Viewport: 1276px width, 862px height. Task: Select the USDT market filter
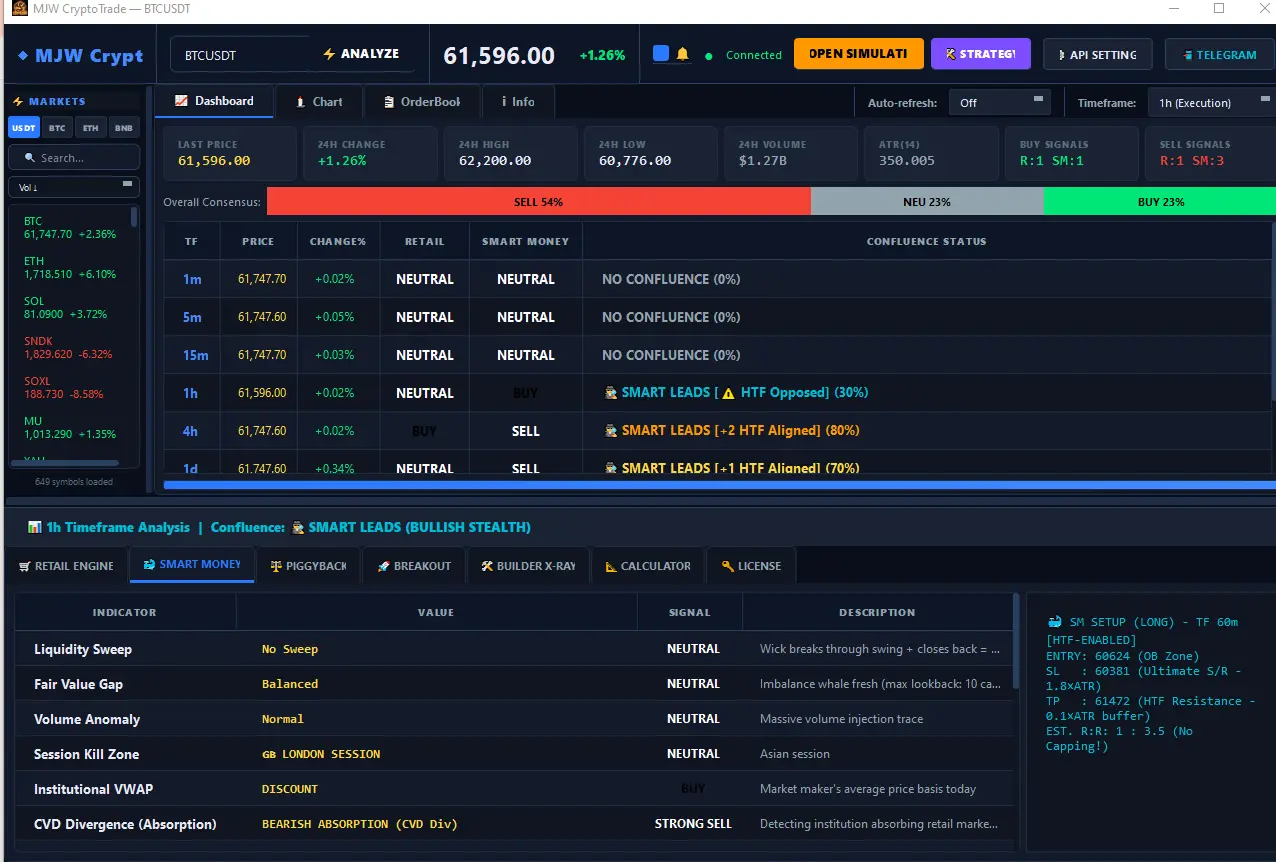[24, 128]
